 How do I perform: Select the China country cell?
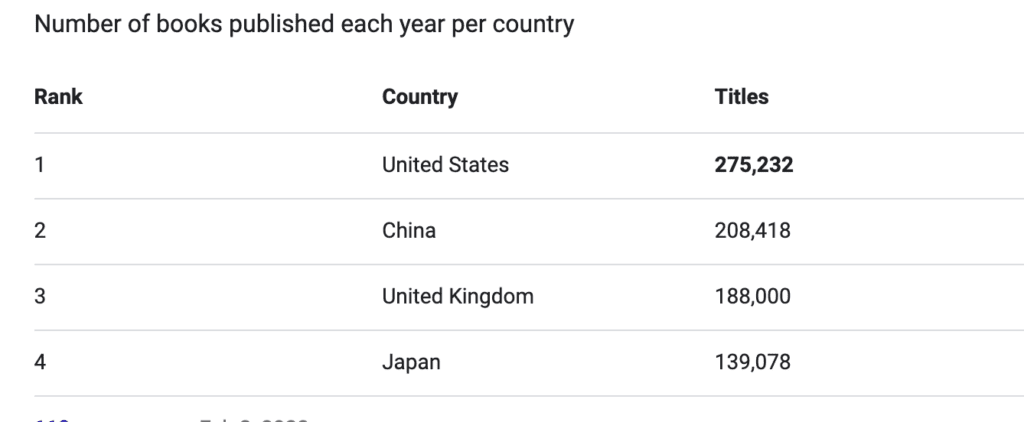click(409, 231)
